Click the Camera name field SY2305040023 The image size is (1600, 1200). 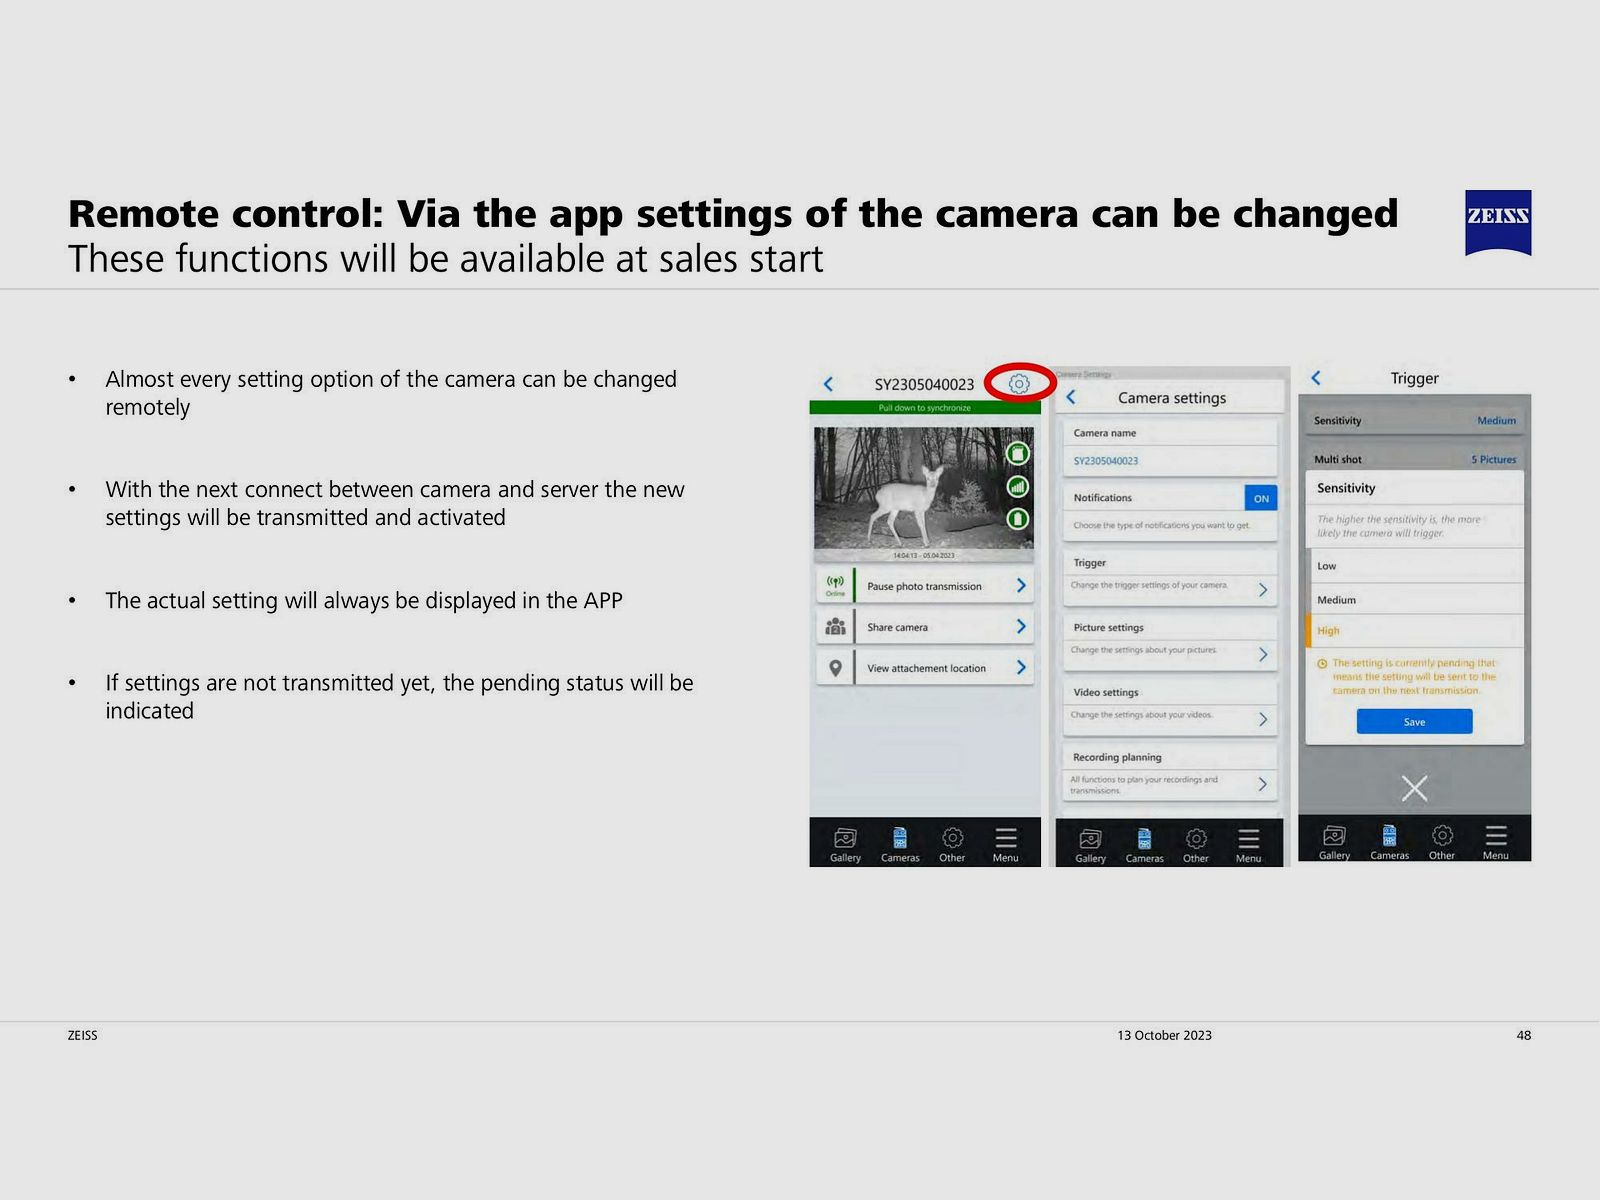click(x=1169, y=461)
